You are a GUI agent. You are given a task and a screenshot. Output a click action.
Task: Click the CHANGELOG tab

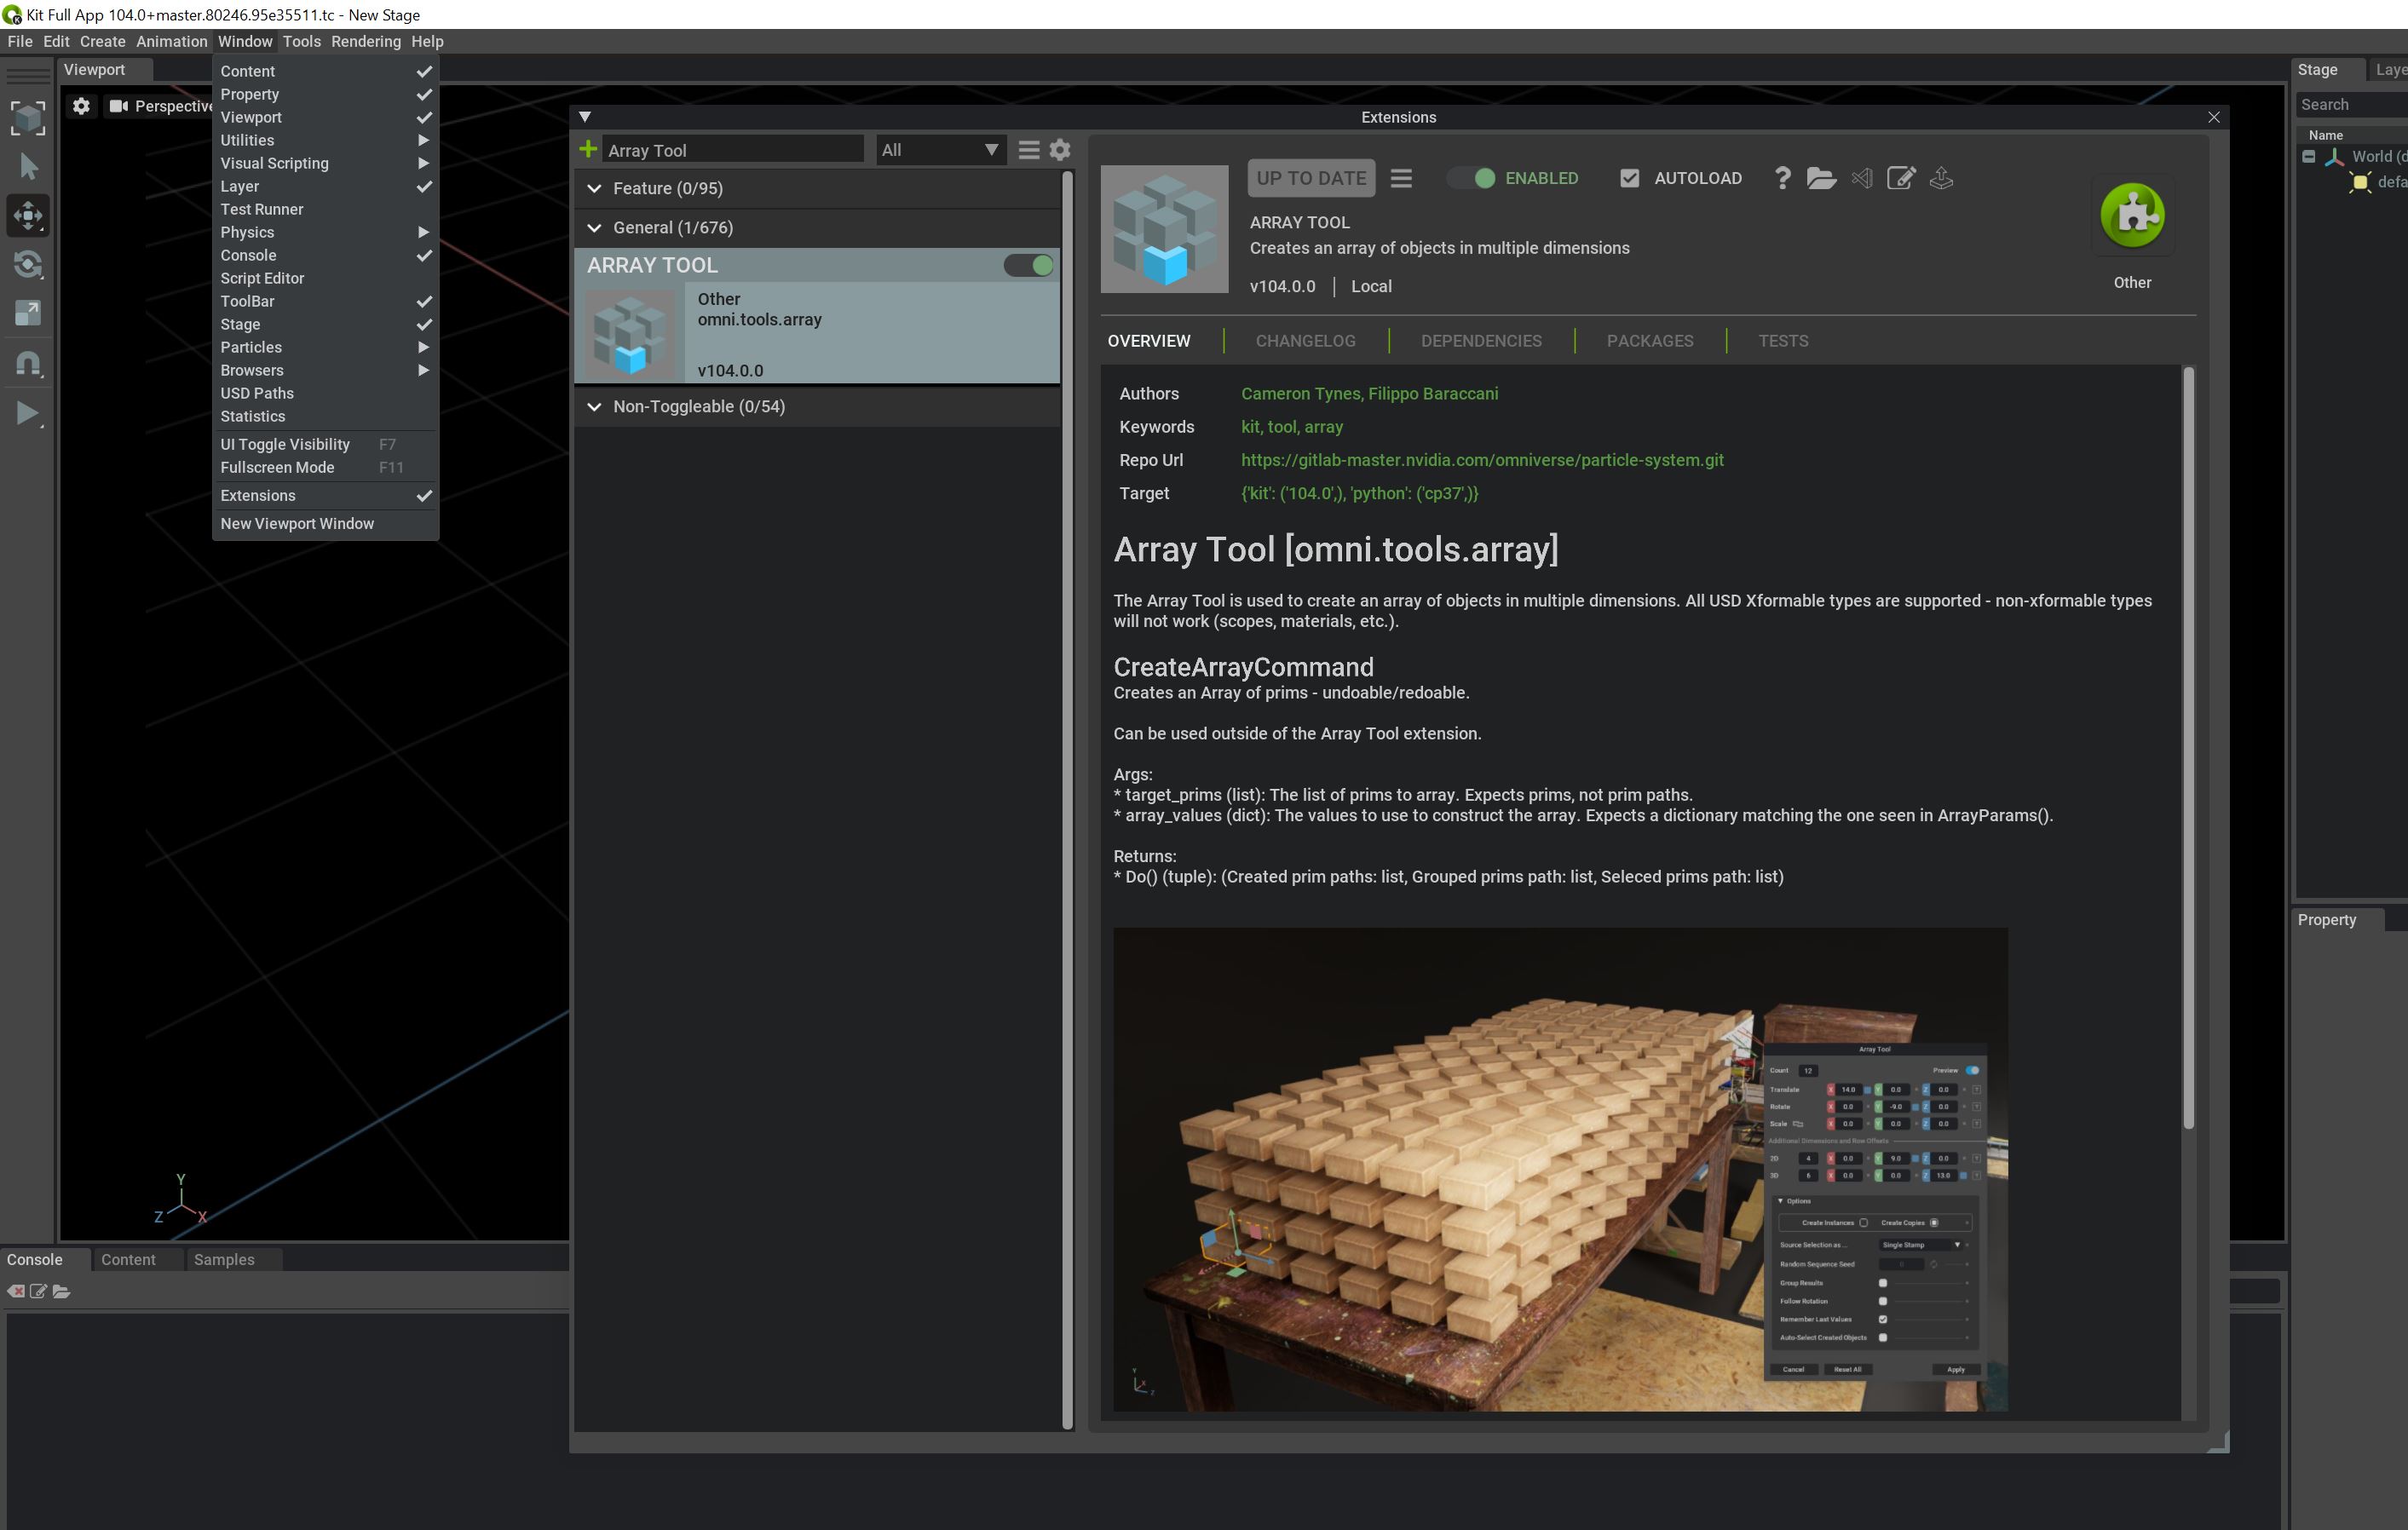(1304, 341)
